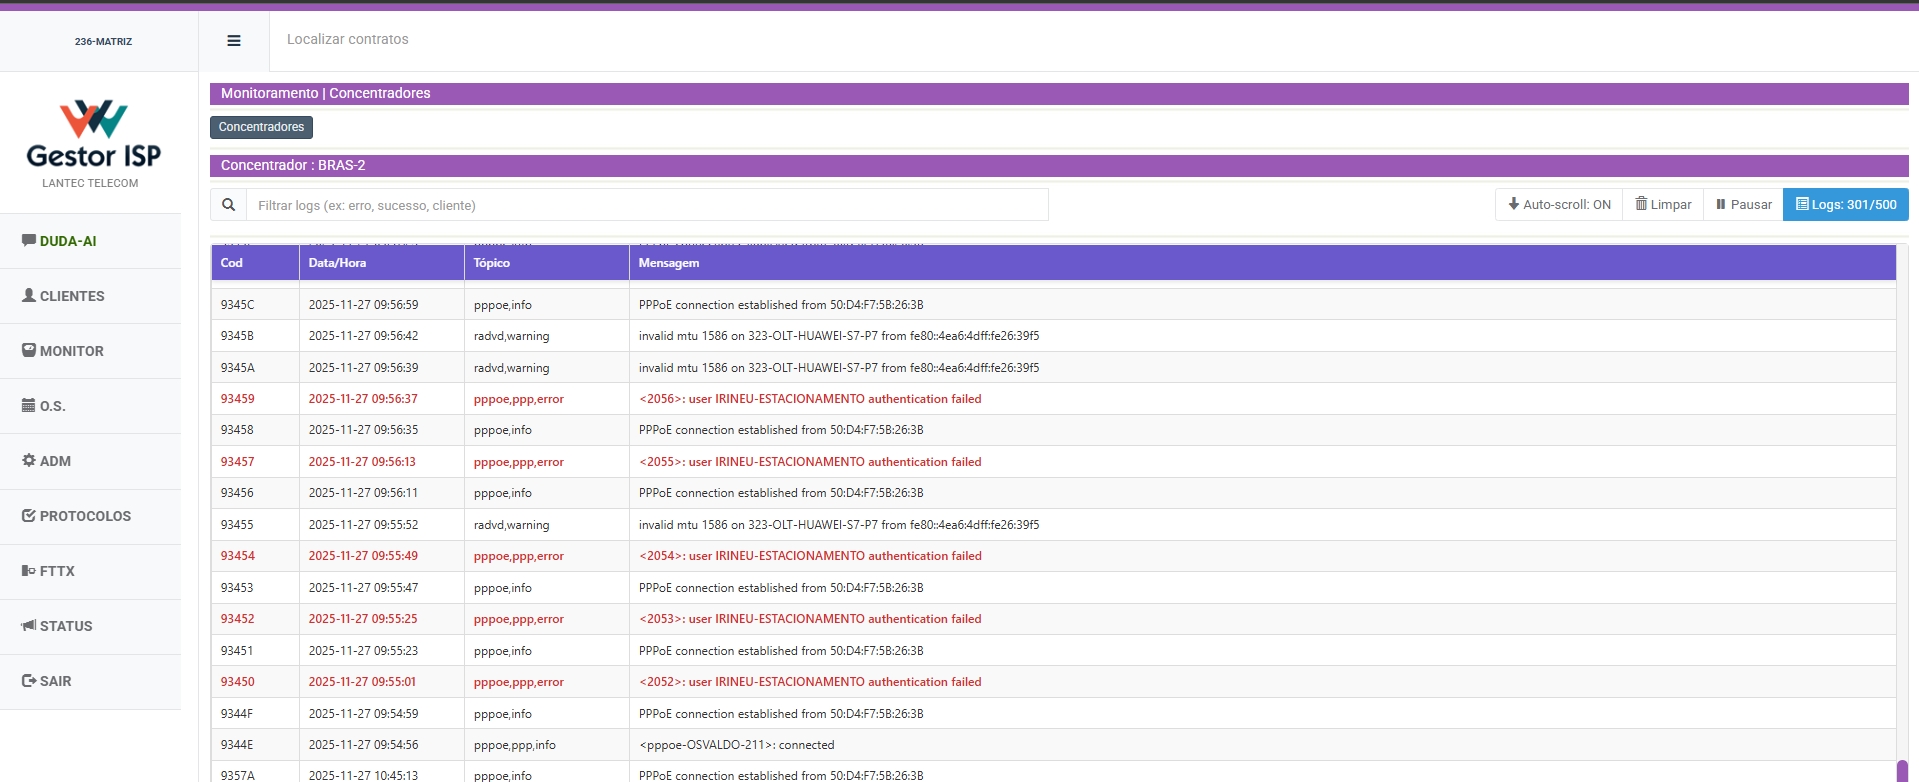Clear logs with the Limpar button
Image resolution: width=1919 pixels, height=782 pixels.
(1663, 205)
